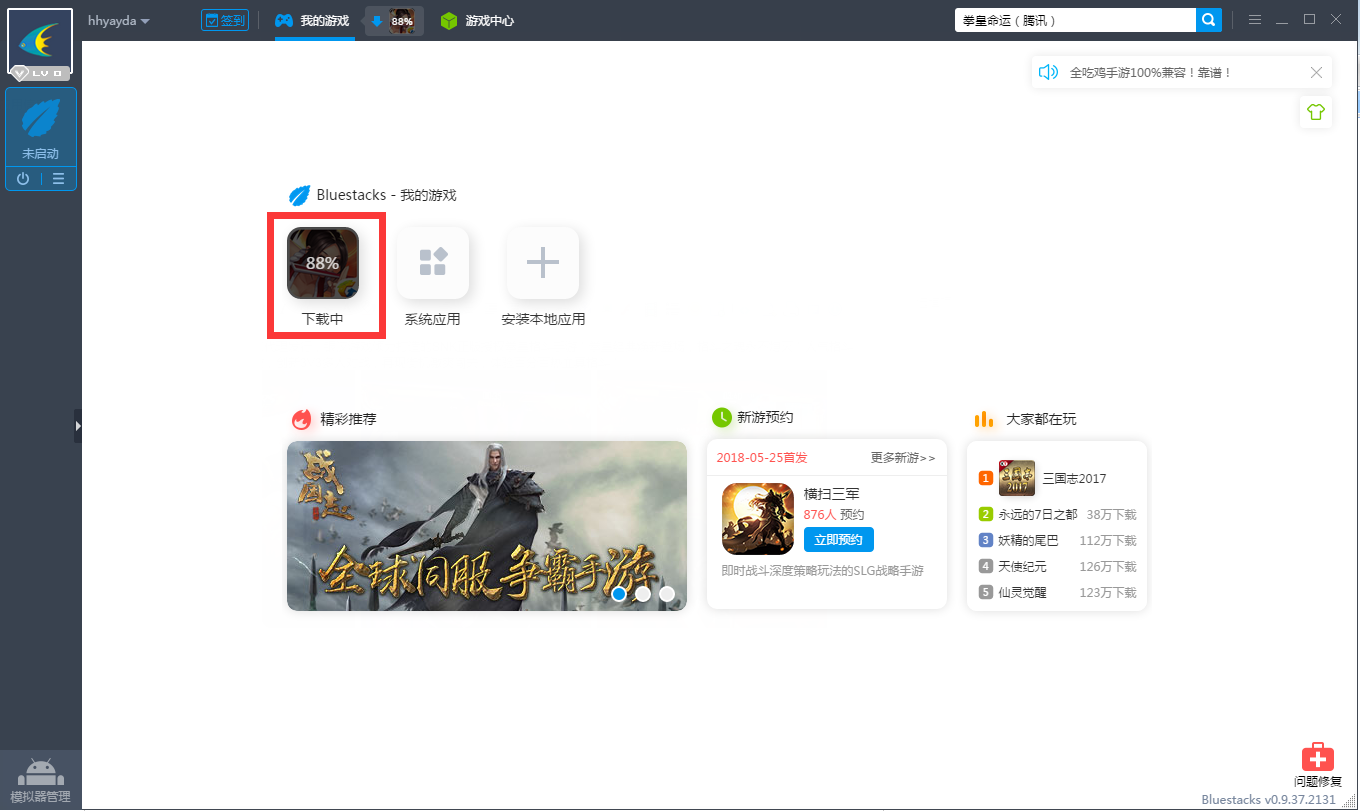Screen dimensions: 1360x811
Task: Open 系统应用 system apps
Action: click(433, 263)
